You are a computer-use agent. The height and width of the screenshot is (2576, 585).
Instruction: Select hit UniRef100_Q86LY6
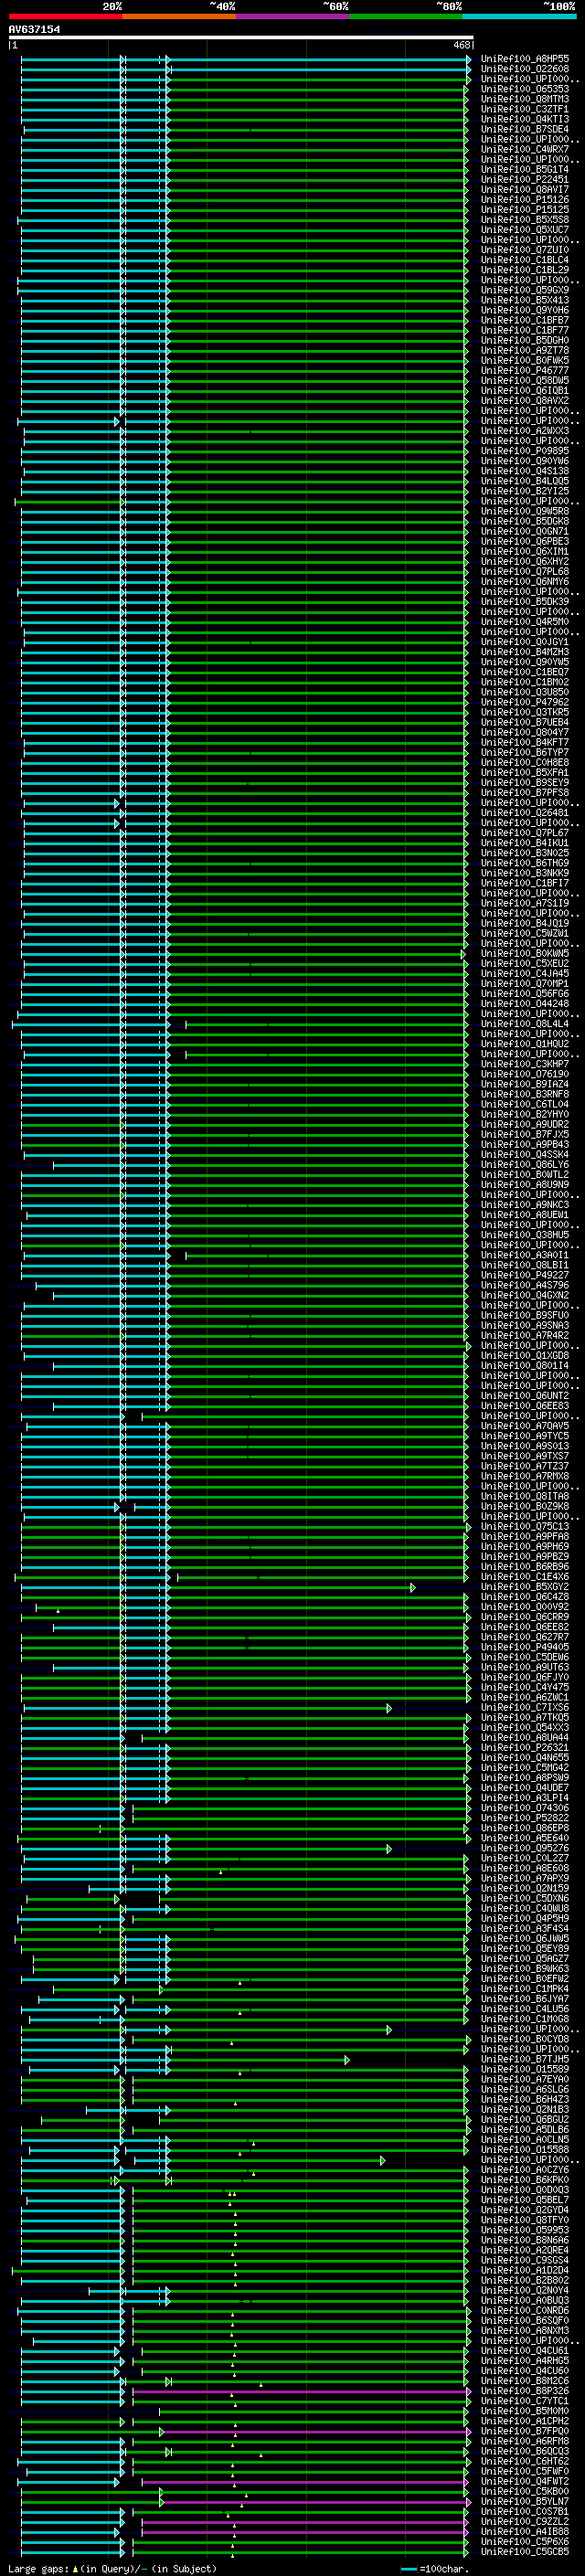[525, 1164]
